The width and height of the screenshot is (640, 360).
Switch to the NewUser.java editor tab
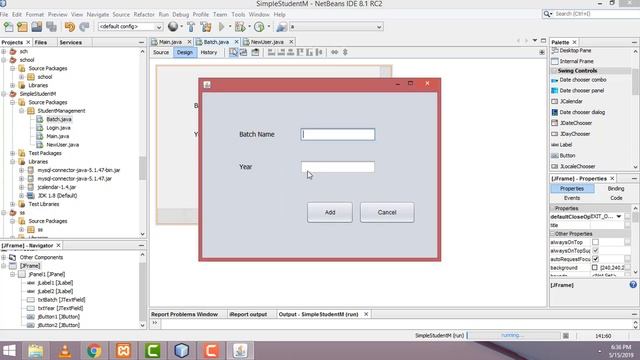pyautogui.click(x=267, y=42)
